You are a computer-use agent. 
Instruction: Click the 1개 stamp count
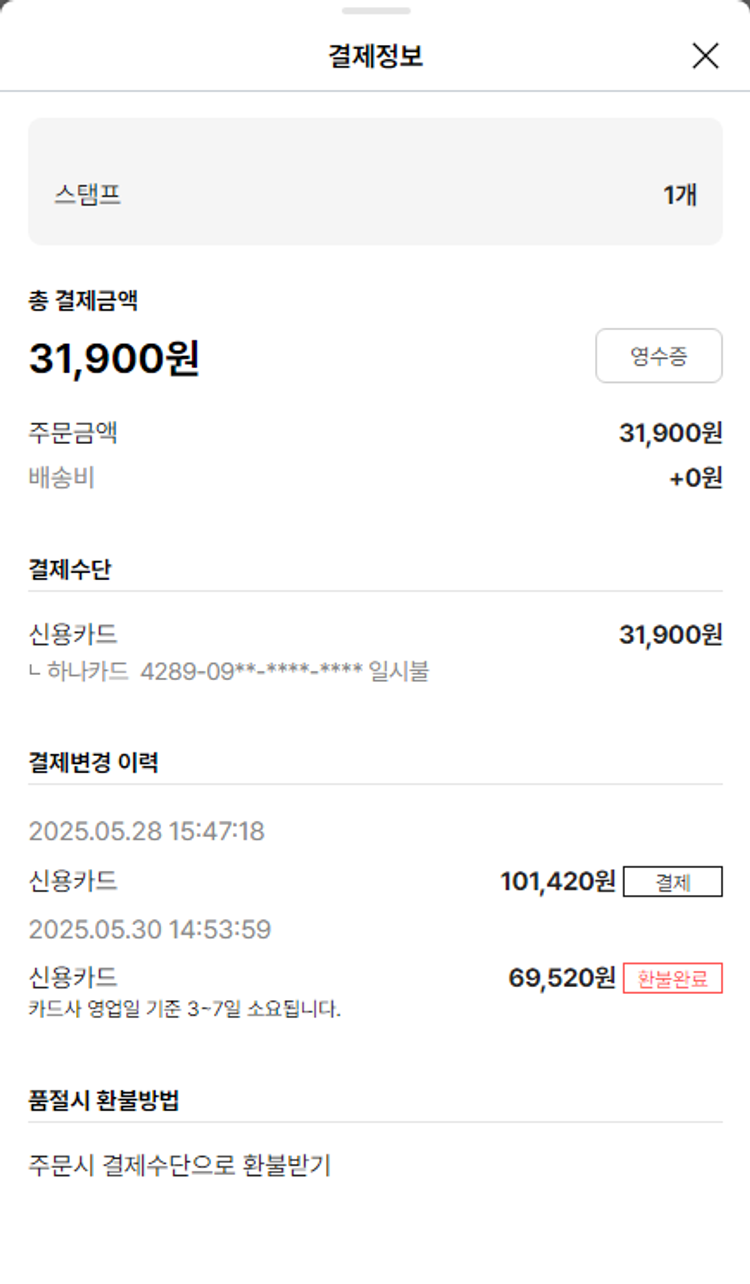[680, 194]
